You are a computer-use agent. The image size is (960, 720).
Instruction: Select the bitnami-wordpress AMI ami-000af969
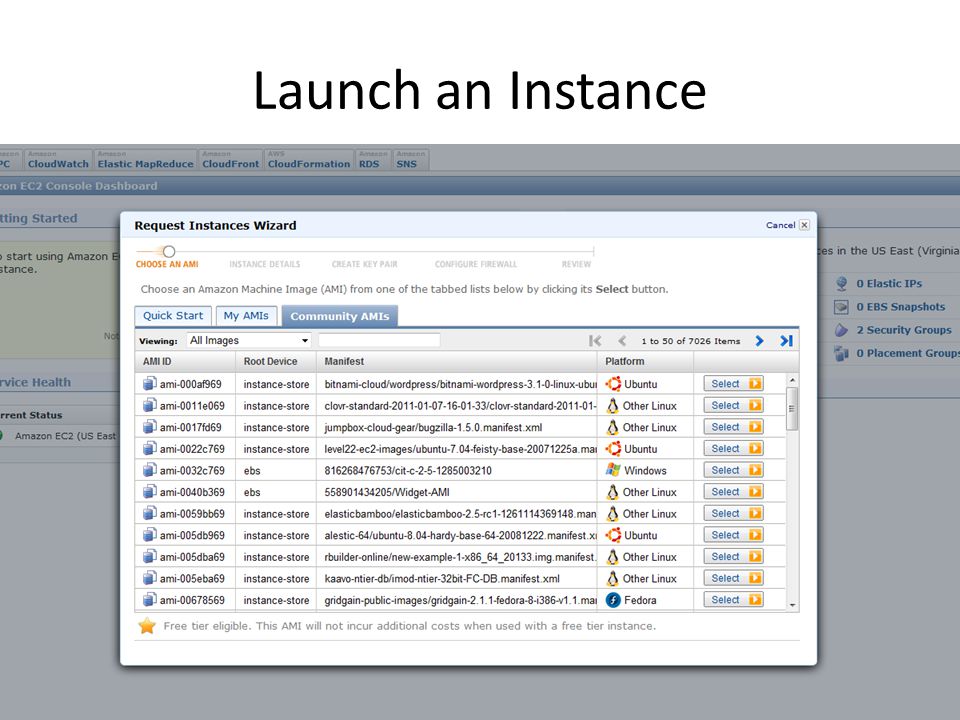[733, 384]
